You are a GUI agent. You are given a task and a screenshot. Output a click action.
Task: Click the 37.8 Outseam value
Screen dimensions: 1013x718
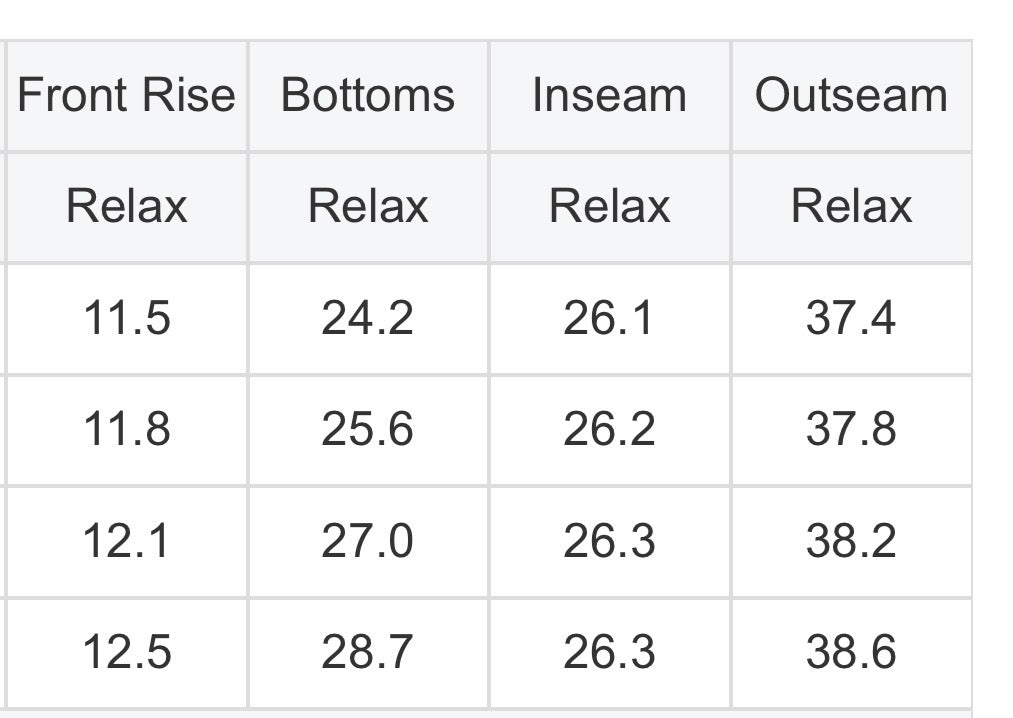click(851, 430)
